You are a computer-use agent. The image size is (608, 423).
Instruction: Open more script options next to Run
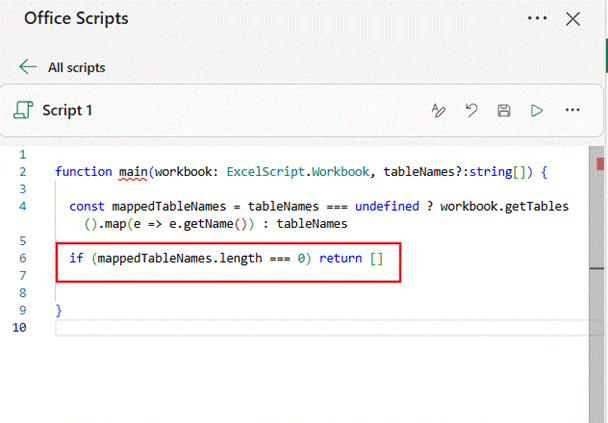[572, 110]
